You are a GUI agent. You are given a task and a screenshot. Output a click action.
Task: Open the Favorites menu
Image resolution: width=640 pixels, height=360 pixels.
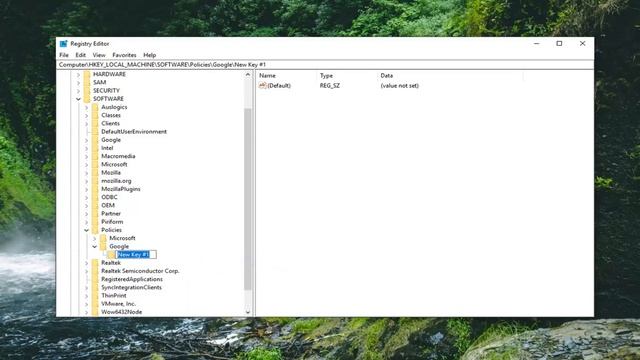click(x=124, y=55)
